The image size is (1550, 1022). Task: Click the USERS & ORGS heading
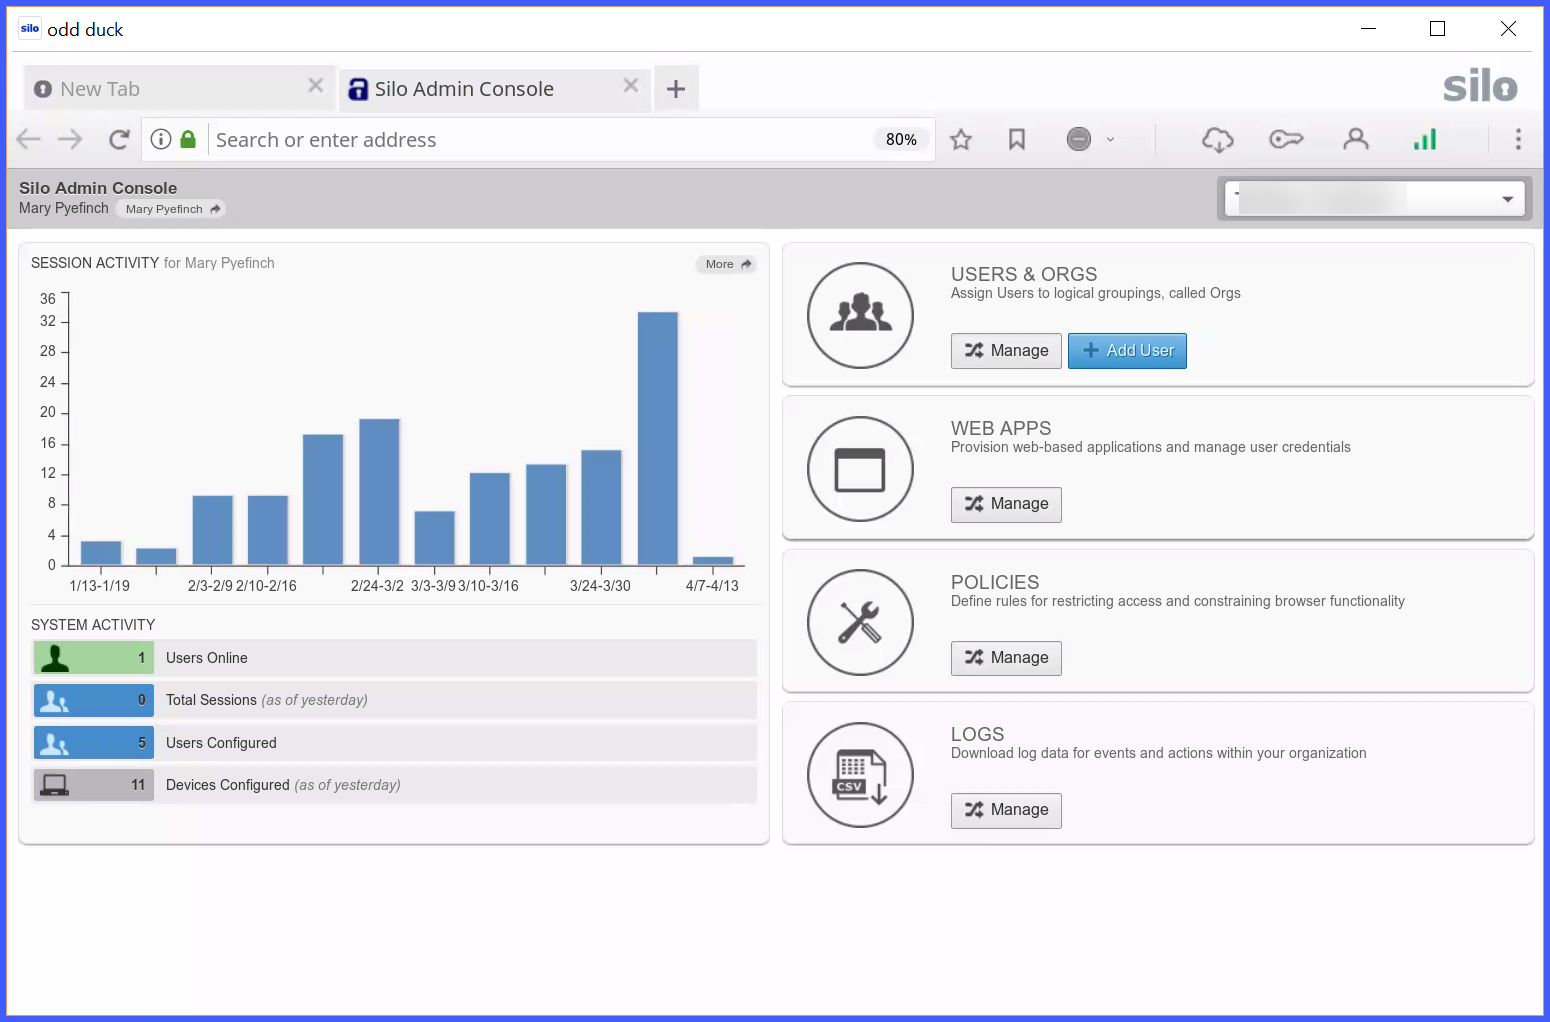[1024, 274]
